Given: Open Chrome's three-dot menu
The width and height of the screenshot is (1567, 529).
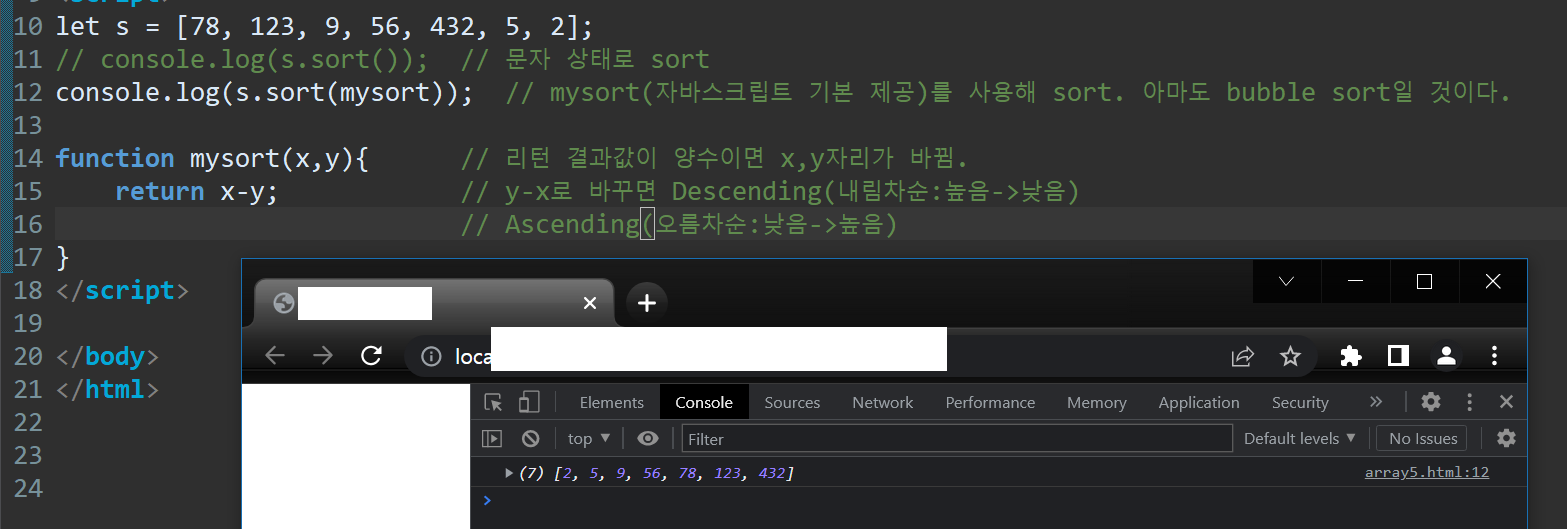Looking at the screenshot, I should (x=1494, y=356).
